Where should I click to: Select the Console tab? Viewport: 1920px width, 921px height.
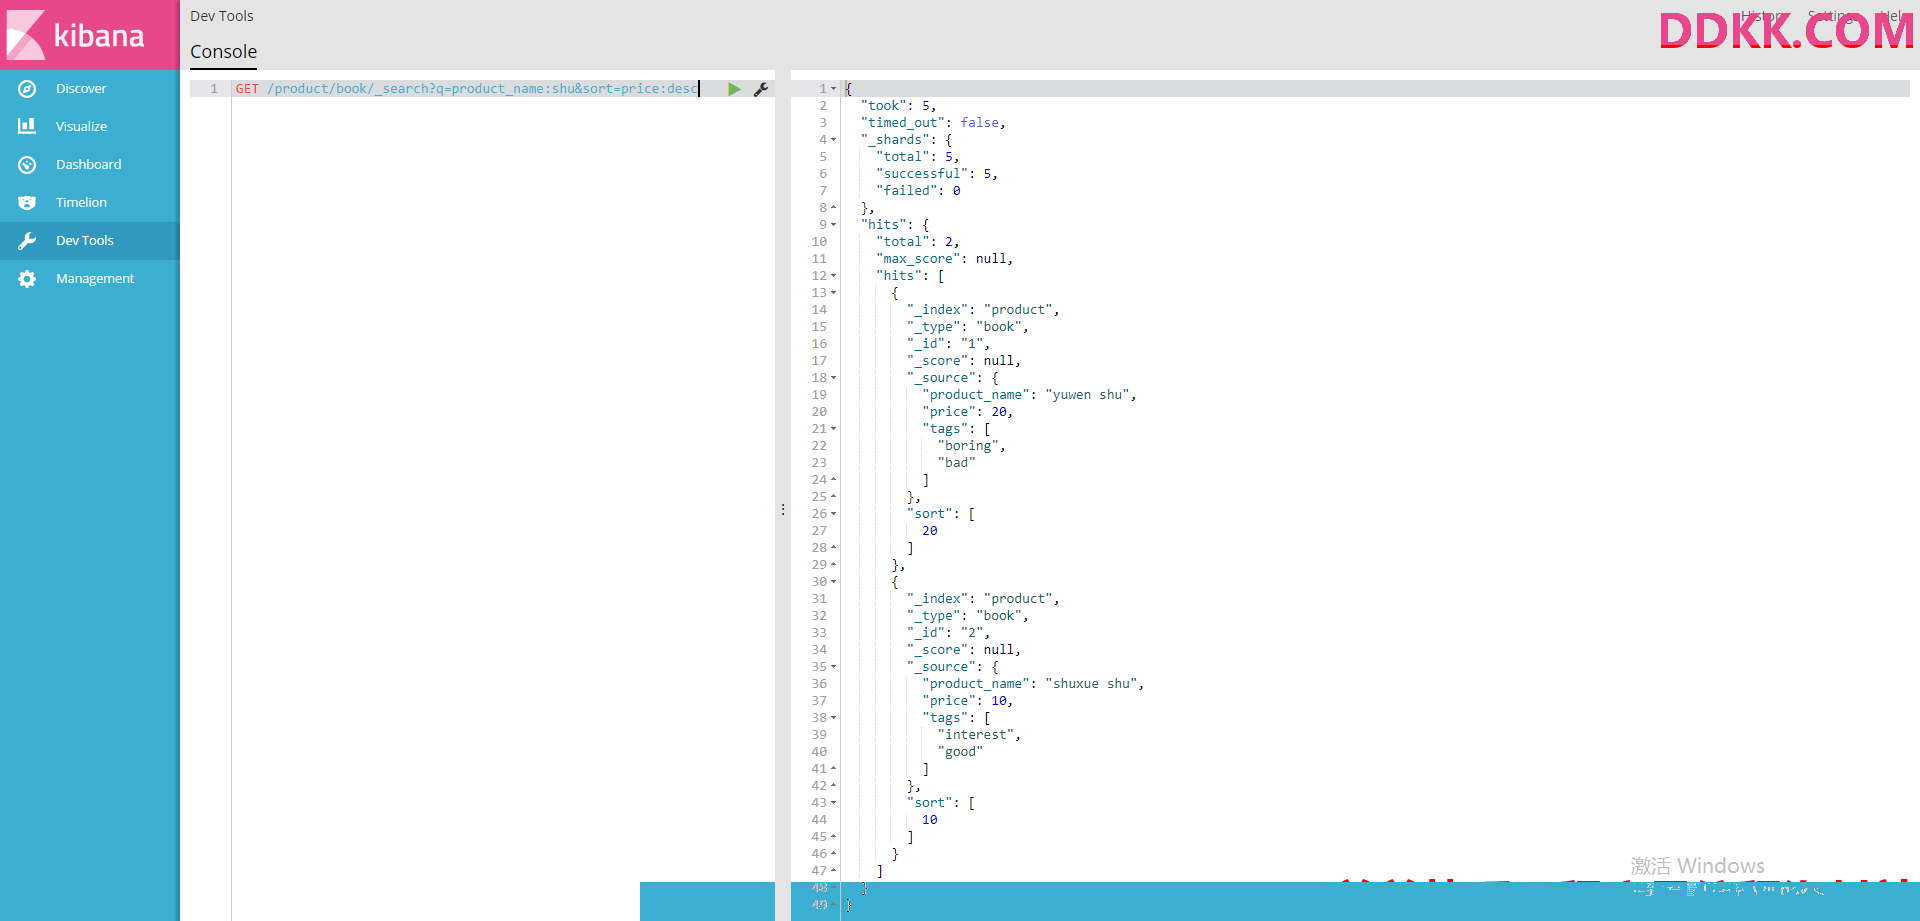223,52
